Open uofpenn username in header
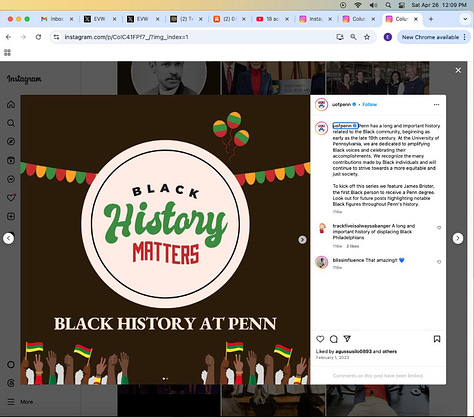This screenshot has height=417, width=474. click(x=341, y=104)
